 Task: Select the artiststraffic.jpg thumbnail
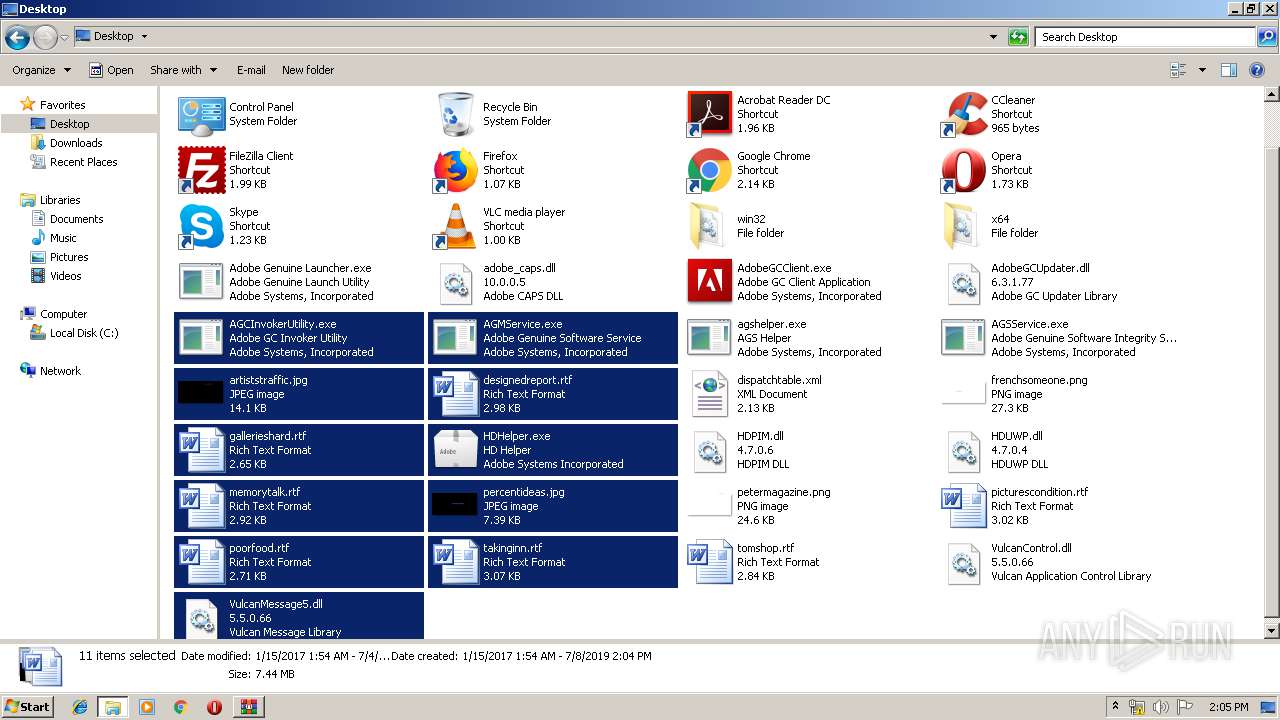pos(201,392)
